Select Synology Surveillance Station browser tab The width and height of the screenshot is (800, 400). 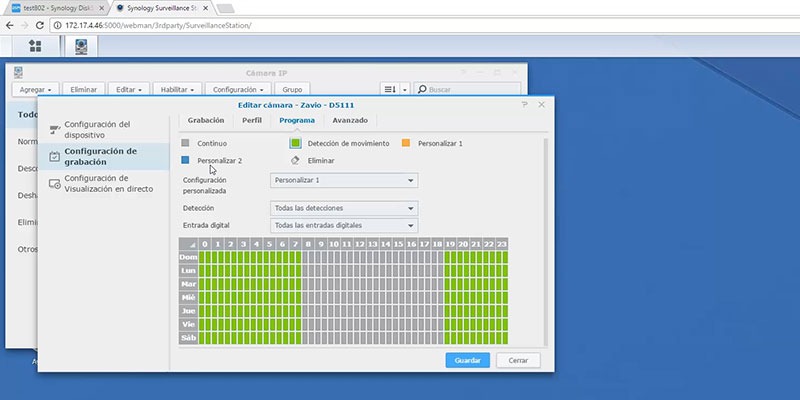pyautogui.click(x=160, y=8)
